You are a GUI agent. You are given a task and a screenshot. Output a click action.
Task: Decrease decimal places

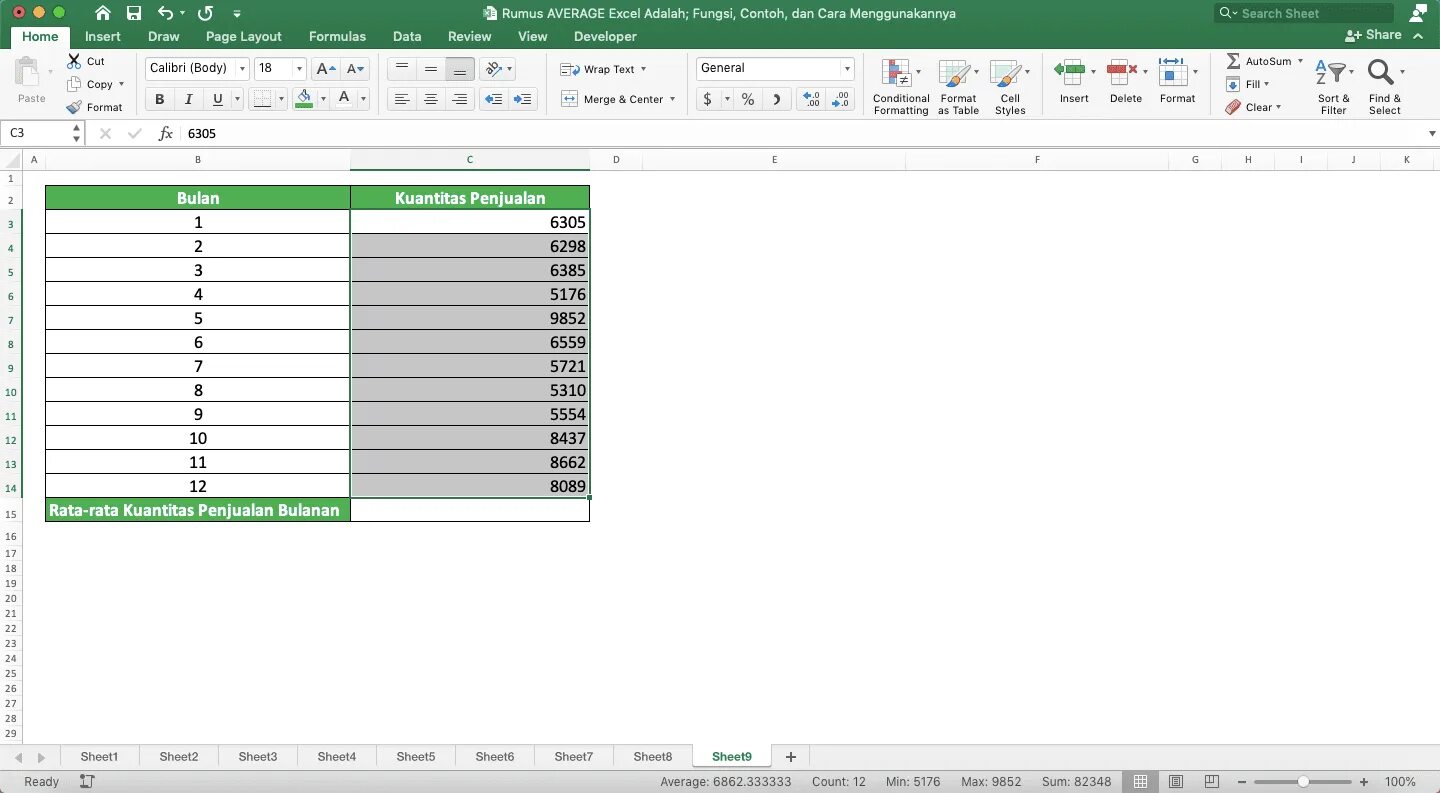coord(840,99)
